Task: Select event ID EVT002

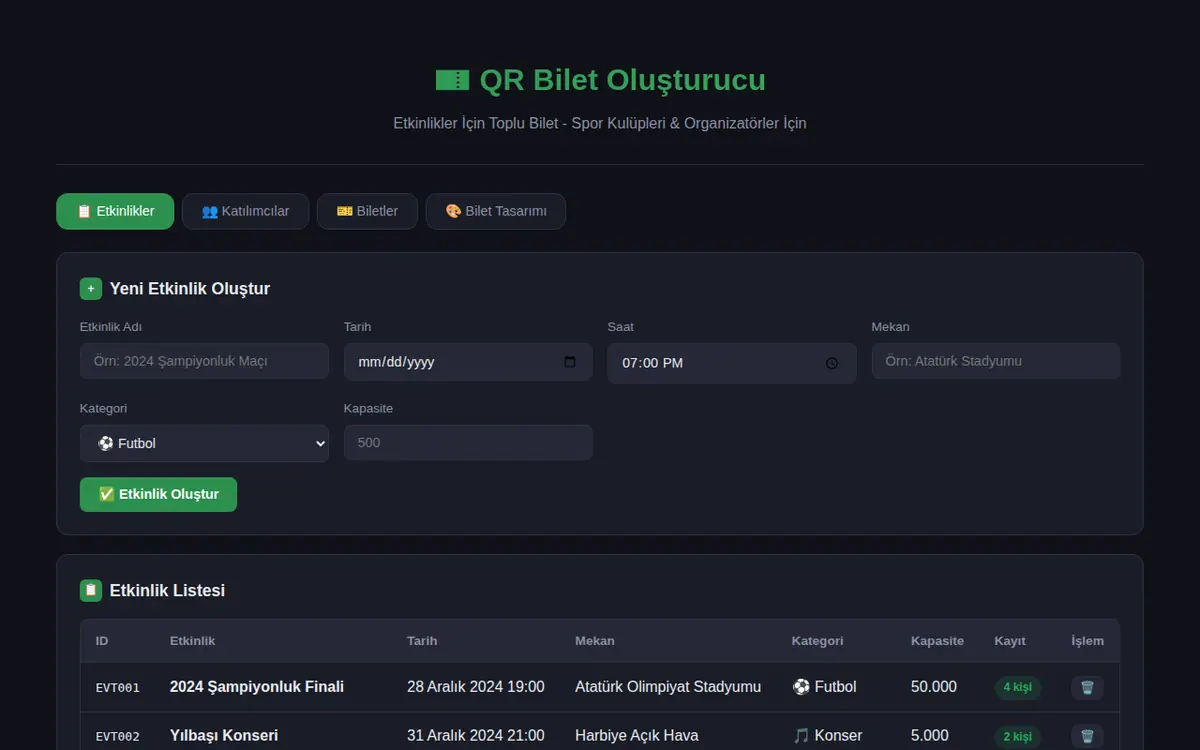Action: [118, 737]
